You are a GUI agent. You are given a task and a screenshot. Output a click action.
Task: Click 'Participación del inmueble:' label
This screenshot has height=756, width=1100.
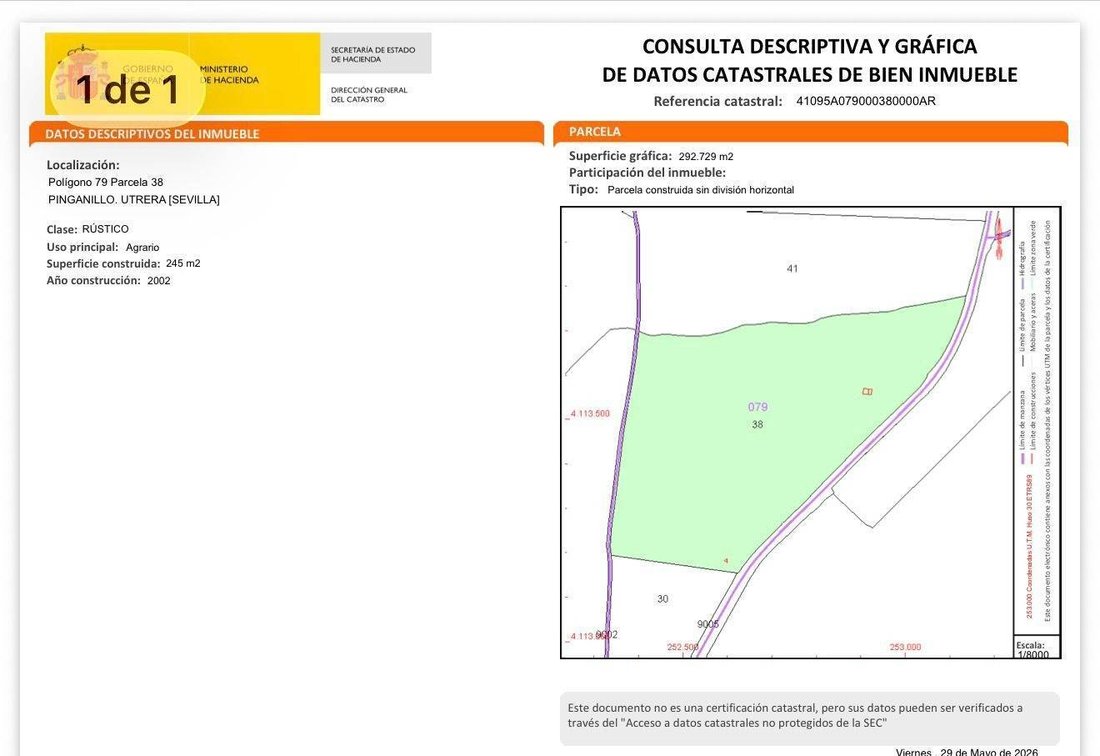pyautogui.click(x=648, y=173)
